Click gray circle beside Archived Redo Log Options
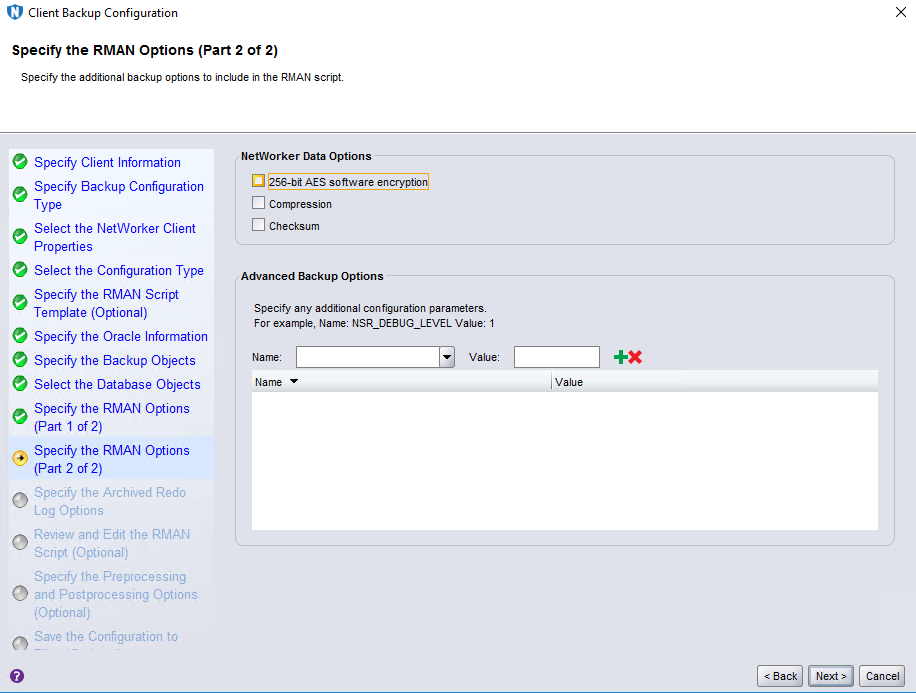Screen dimensions: 916x693 coord(19,501)
